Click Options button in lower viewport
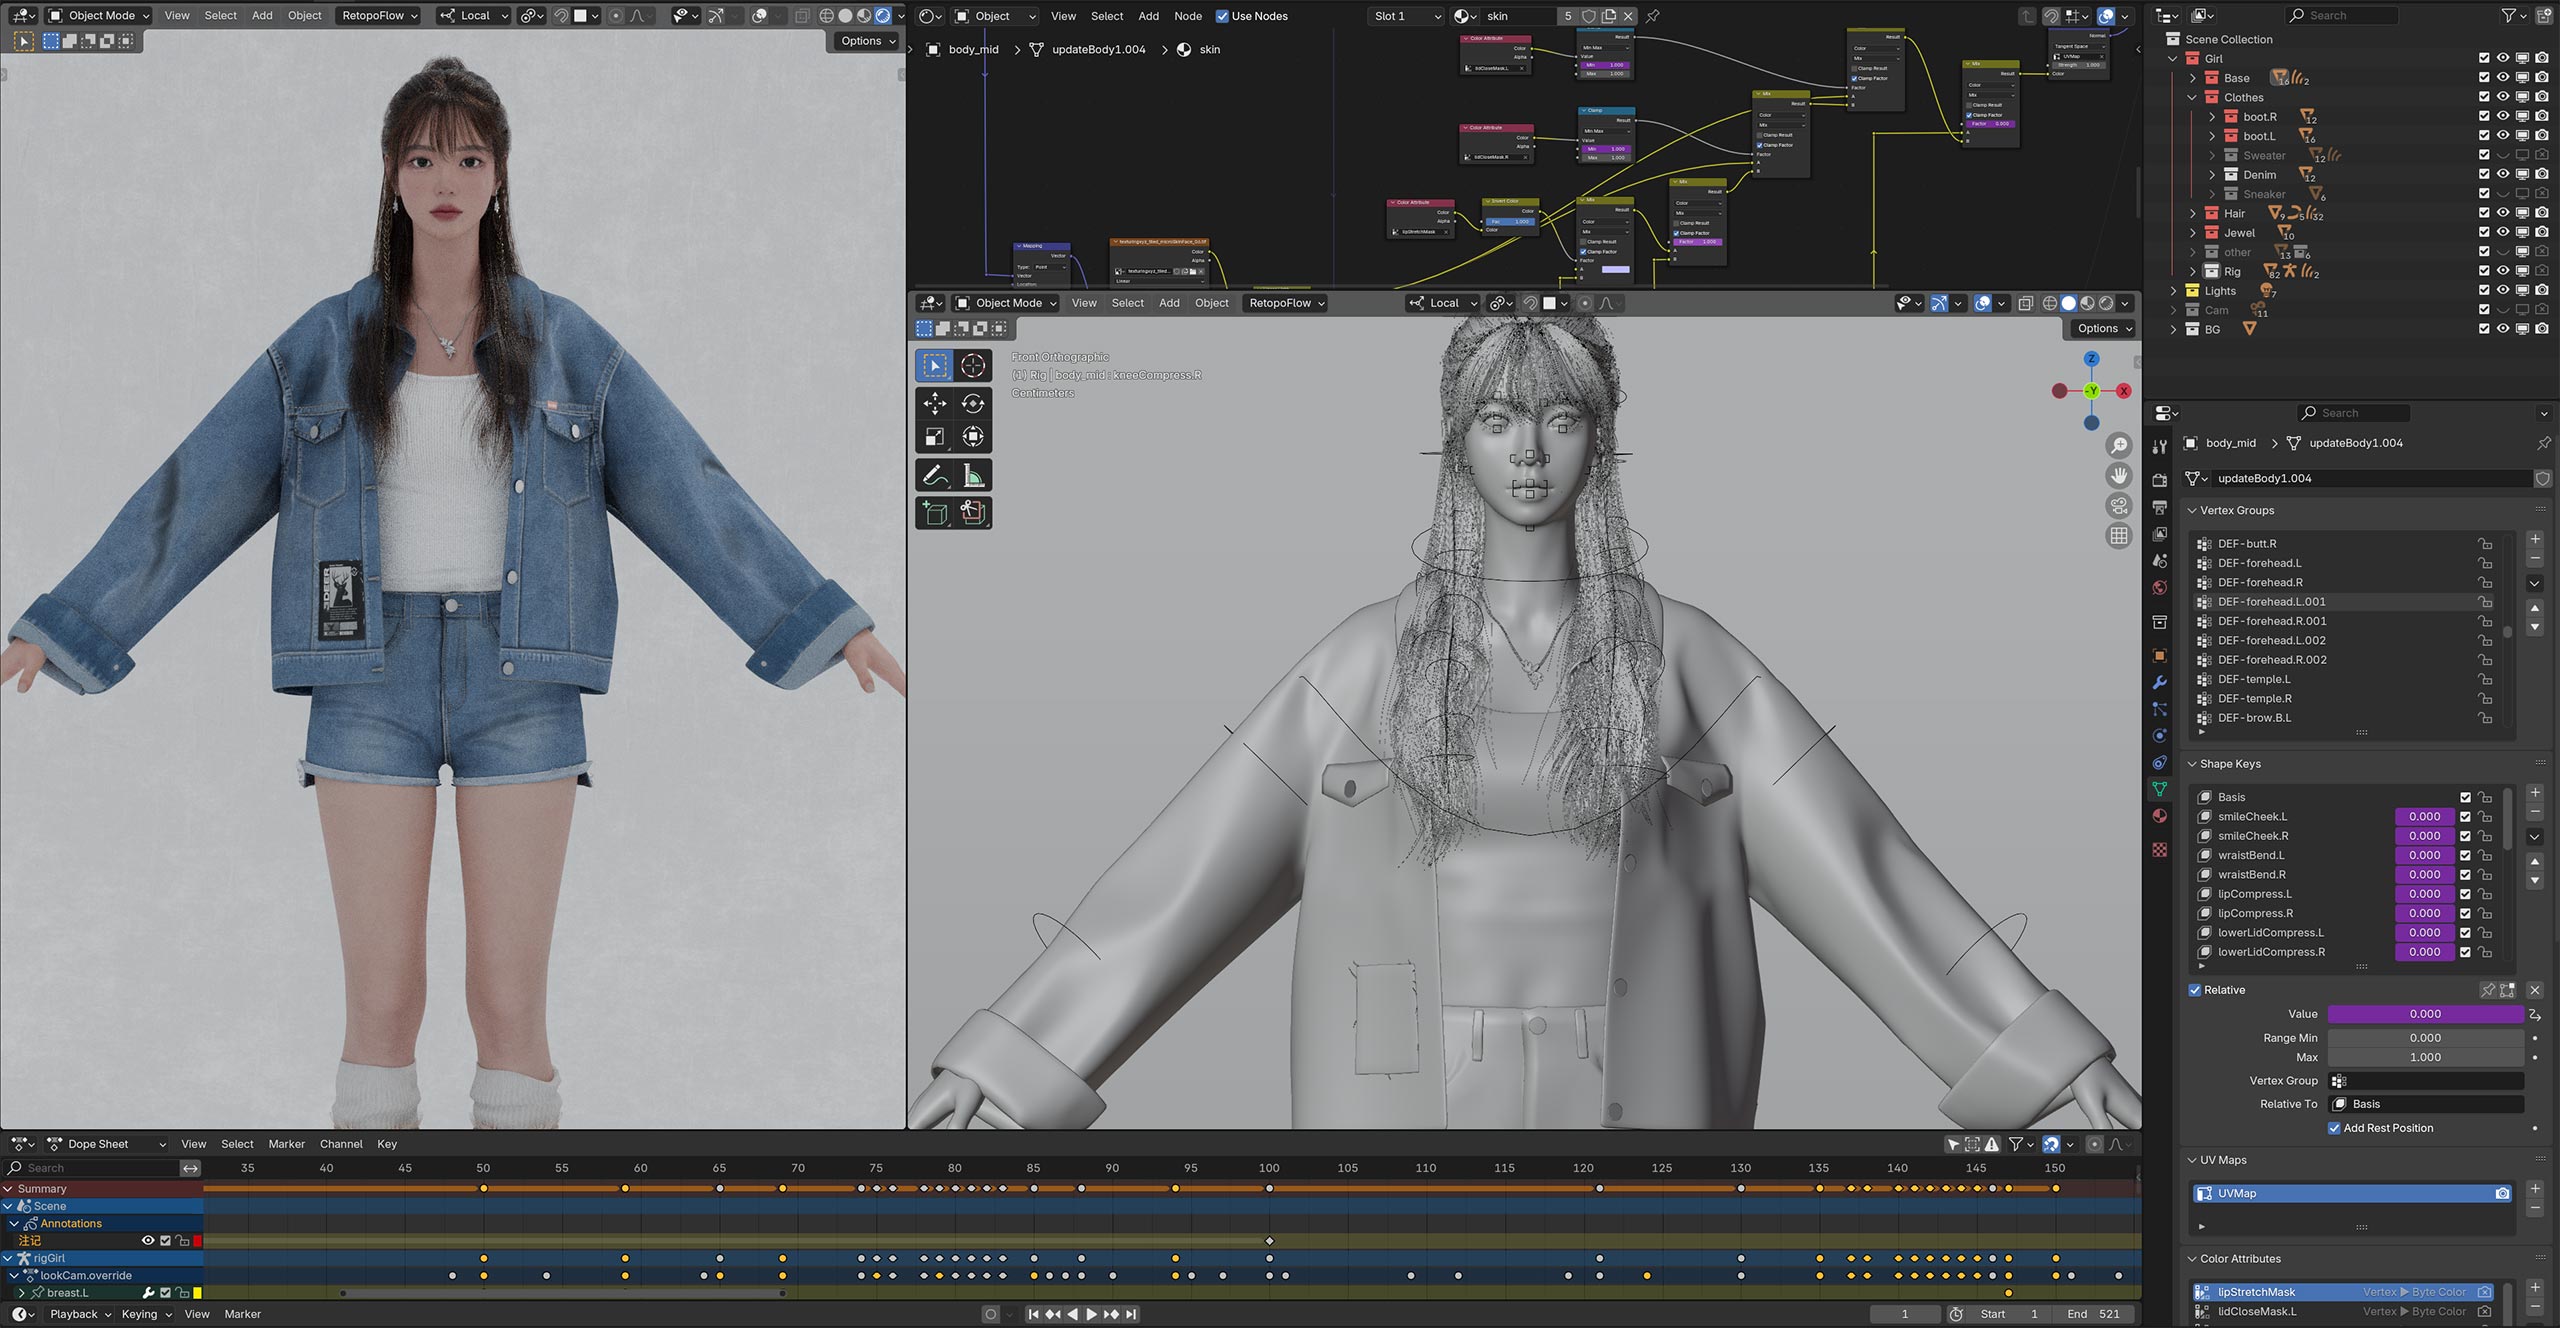 [x=2103, y=328]
